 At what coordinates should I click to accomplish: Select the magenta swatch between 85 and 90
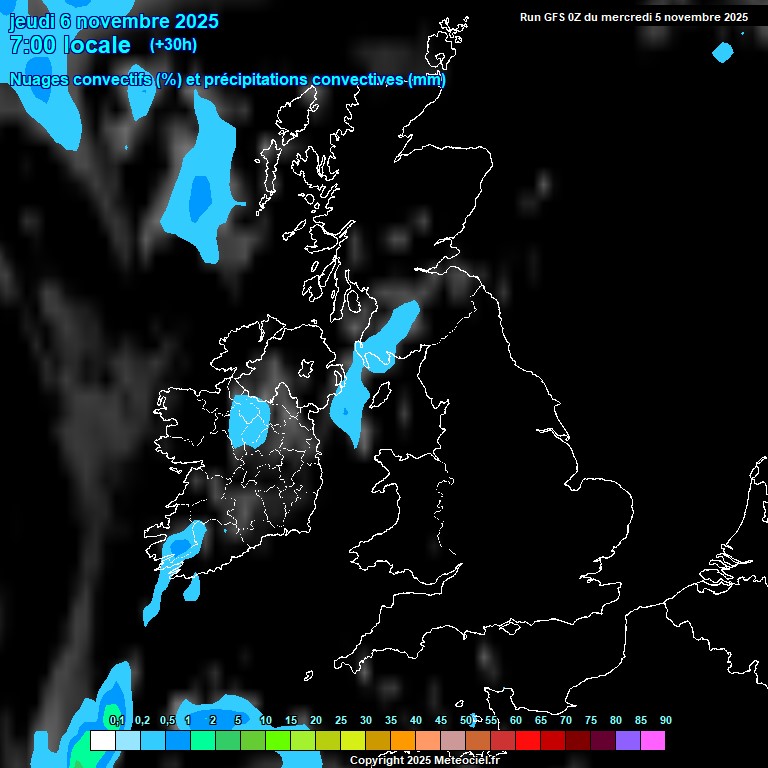click(652, 741)
